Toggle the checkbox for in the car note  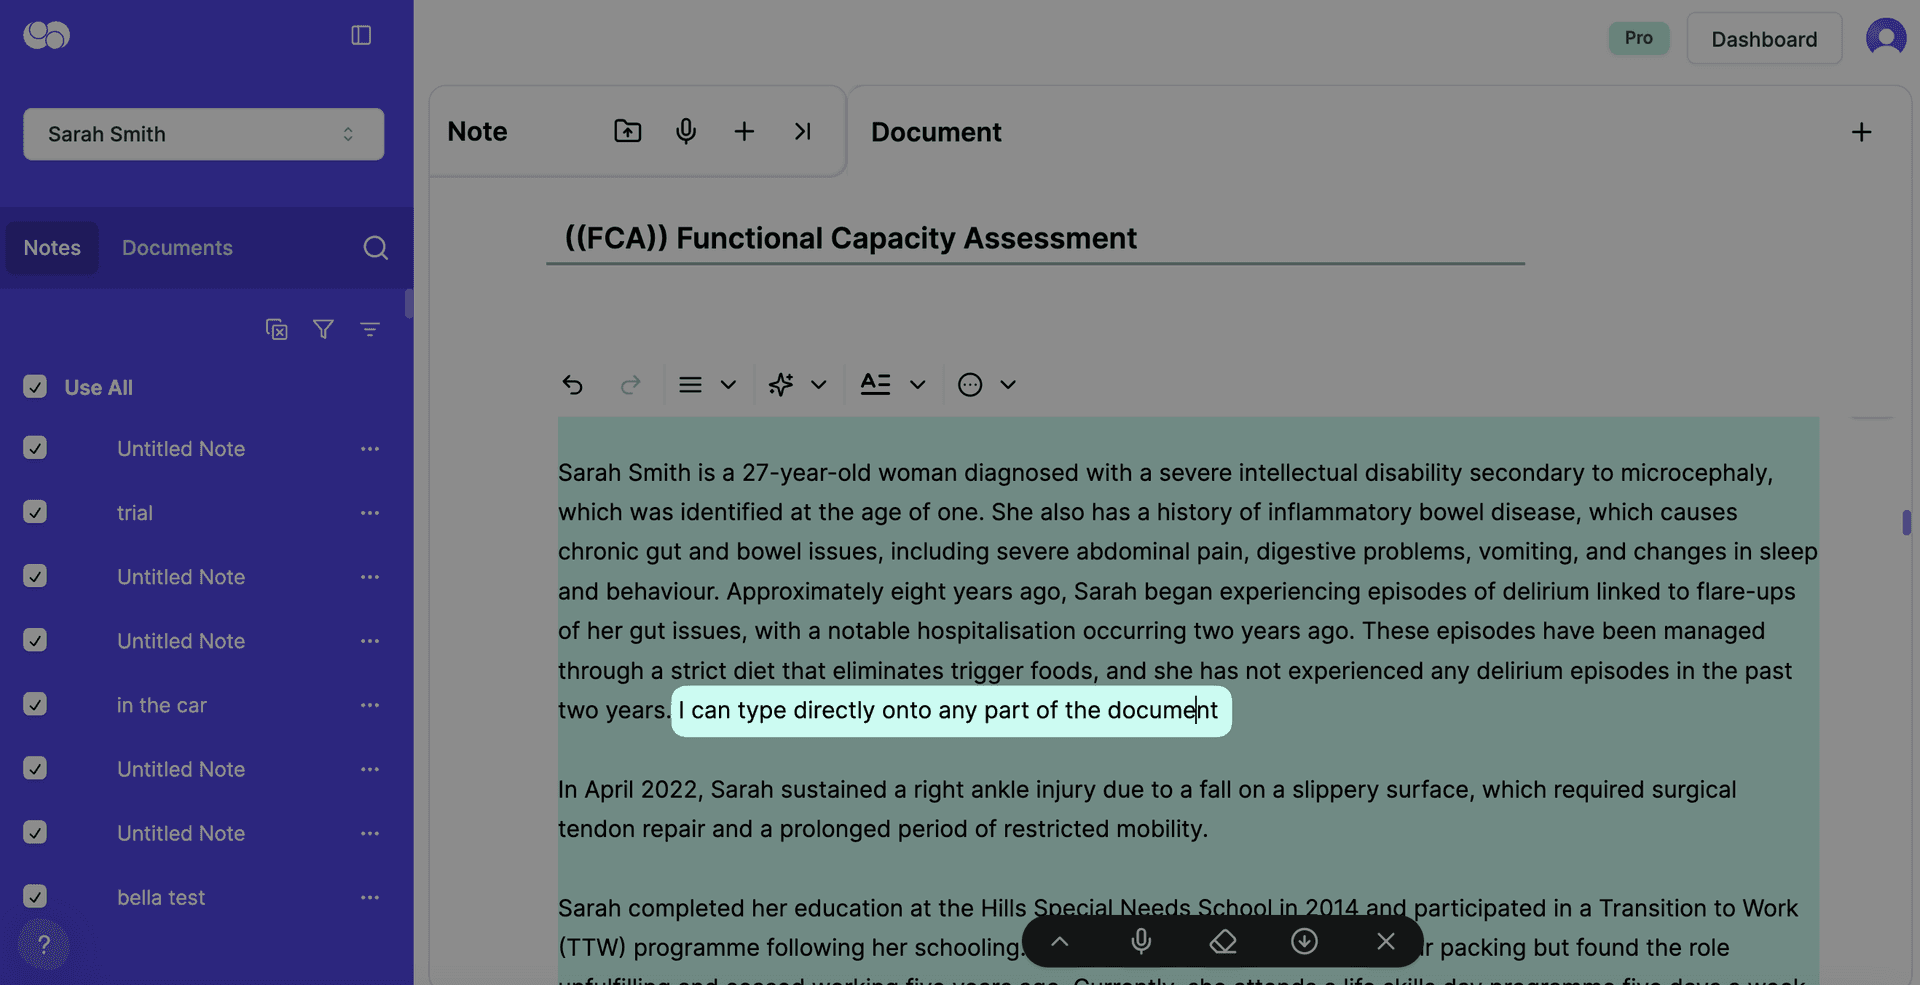pyautogui.click(x=35, y=705)
